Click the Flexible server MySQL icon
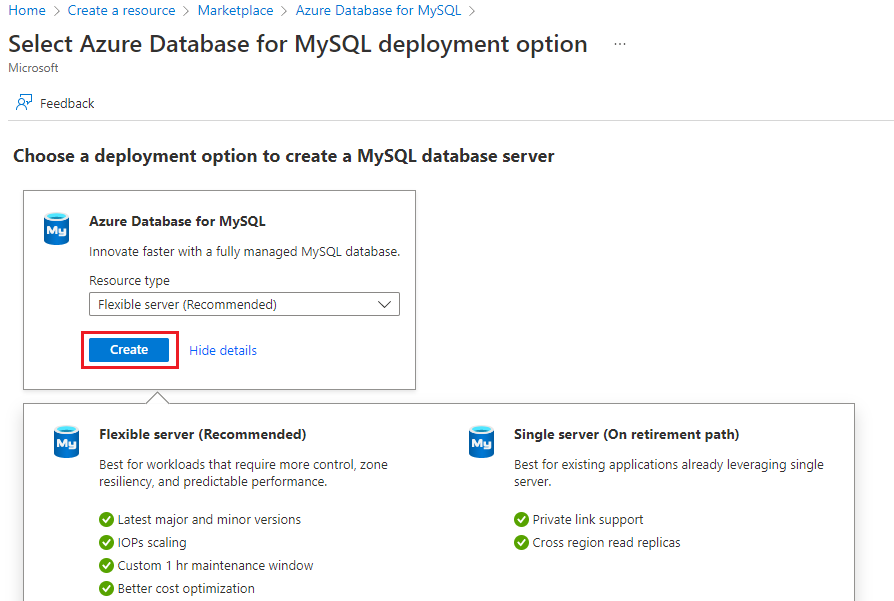 click(x=66, y=441)
